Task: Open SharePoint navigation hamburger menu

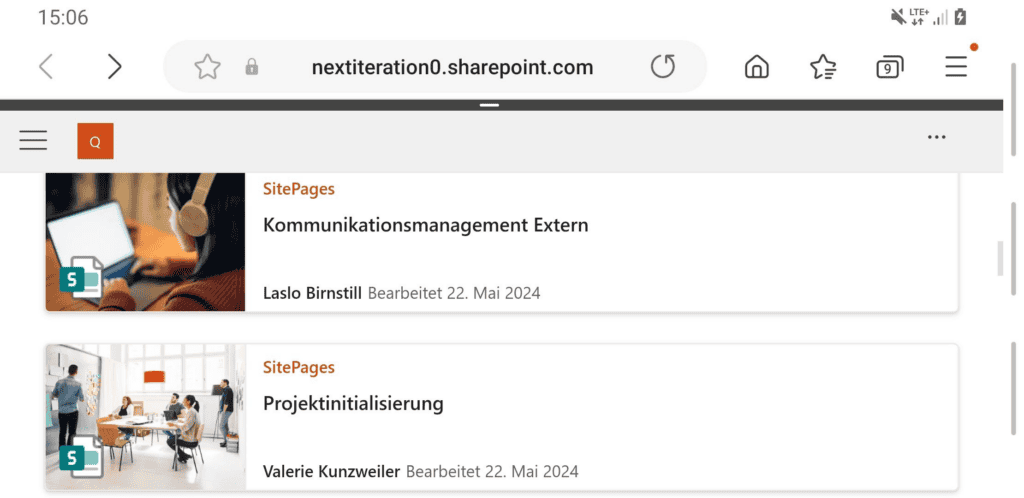Action: pos(33,140)
